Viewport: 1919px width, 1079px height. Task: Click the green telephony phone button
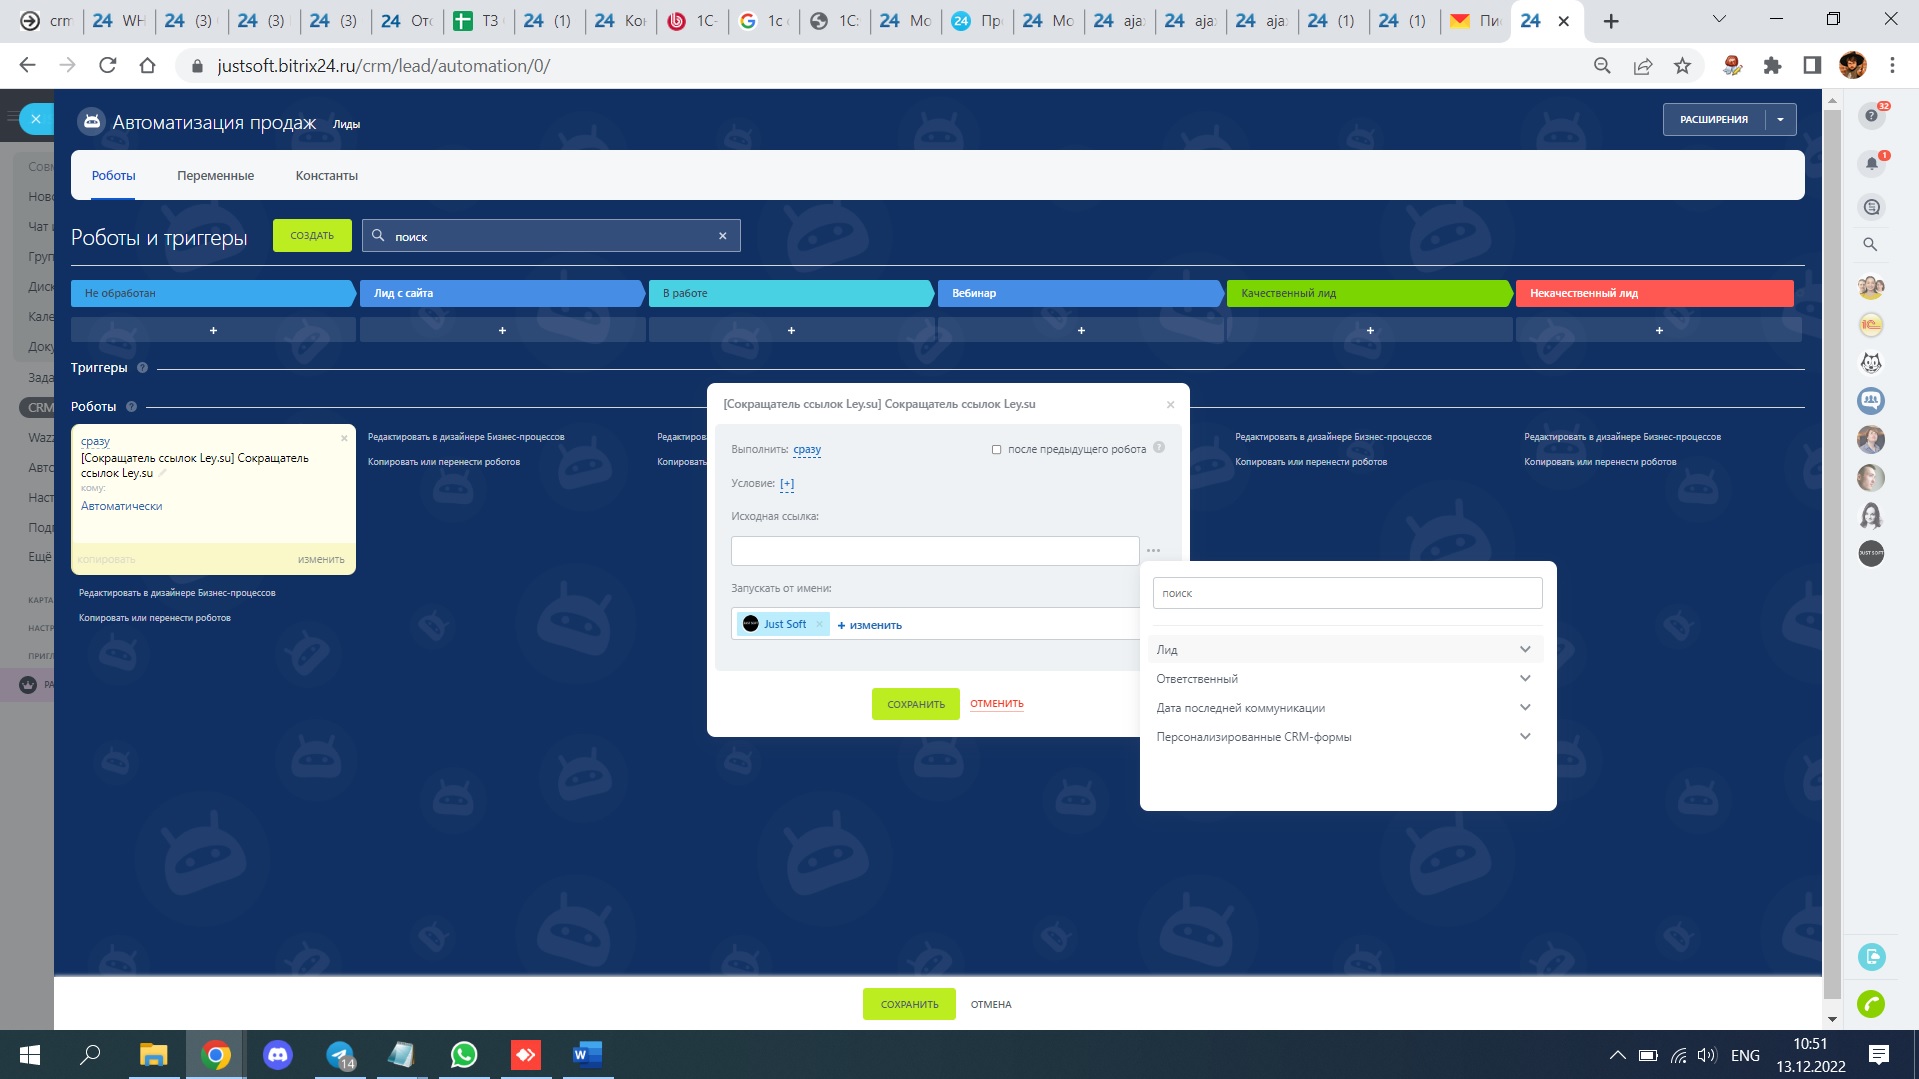tap(1871, 1004)
